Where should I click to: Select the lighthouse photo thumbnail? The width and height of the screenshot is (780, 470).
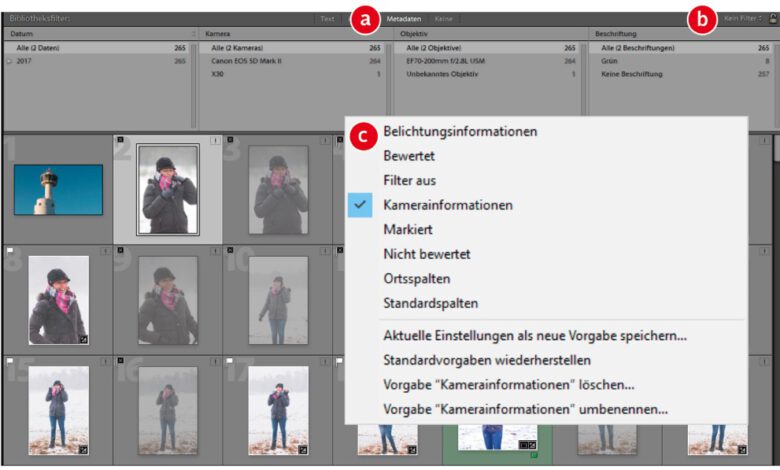click(x=58, y=189)
